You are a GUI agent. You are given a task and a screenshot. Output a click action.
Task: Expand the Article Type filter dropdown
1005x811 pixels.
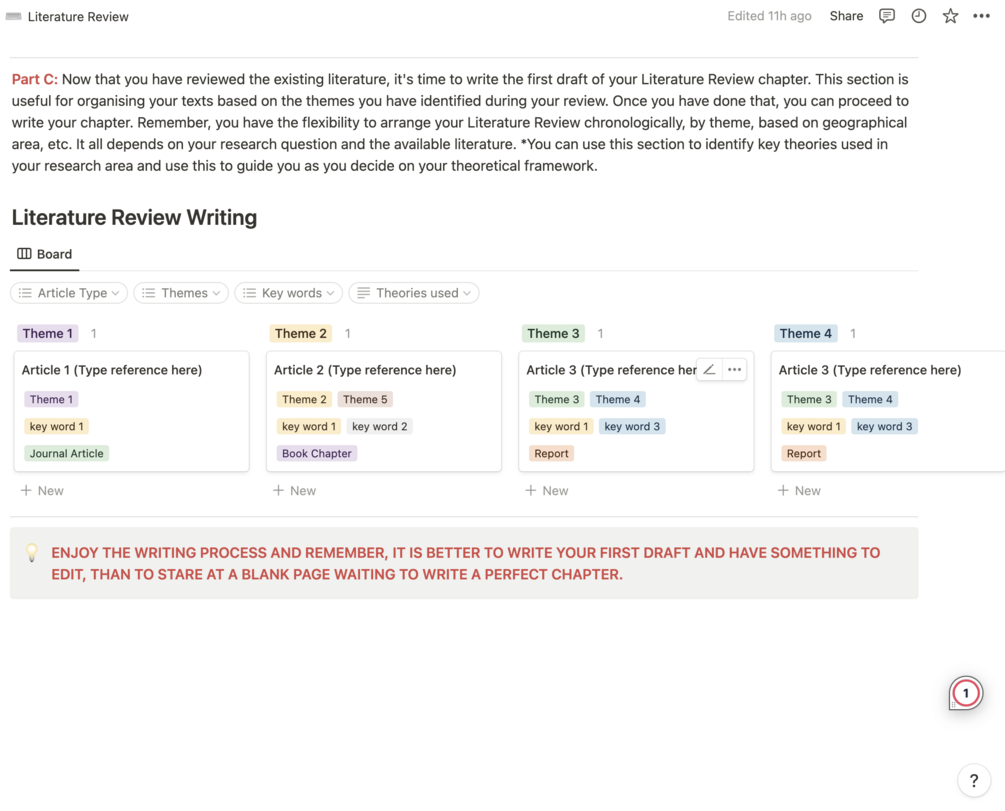tap(69, 293)
